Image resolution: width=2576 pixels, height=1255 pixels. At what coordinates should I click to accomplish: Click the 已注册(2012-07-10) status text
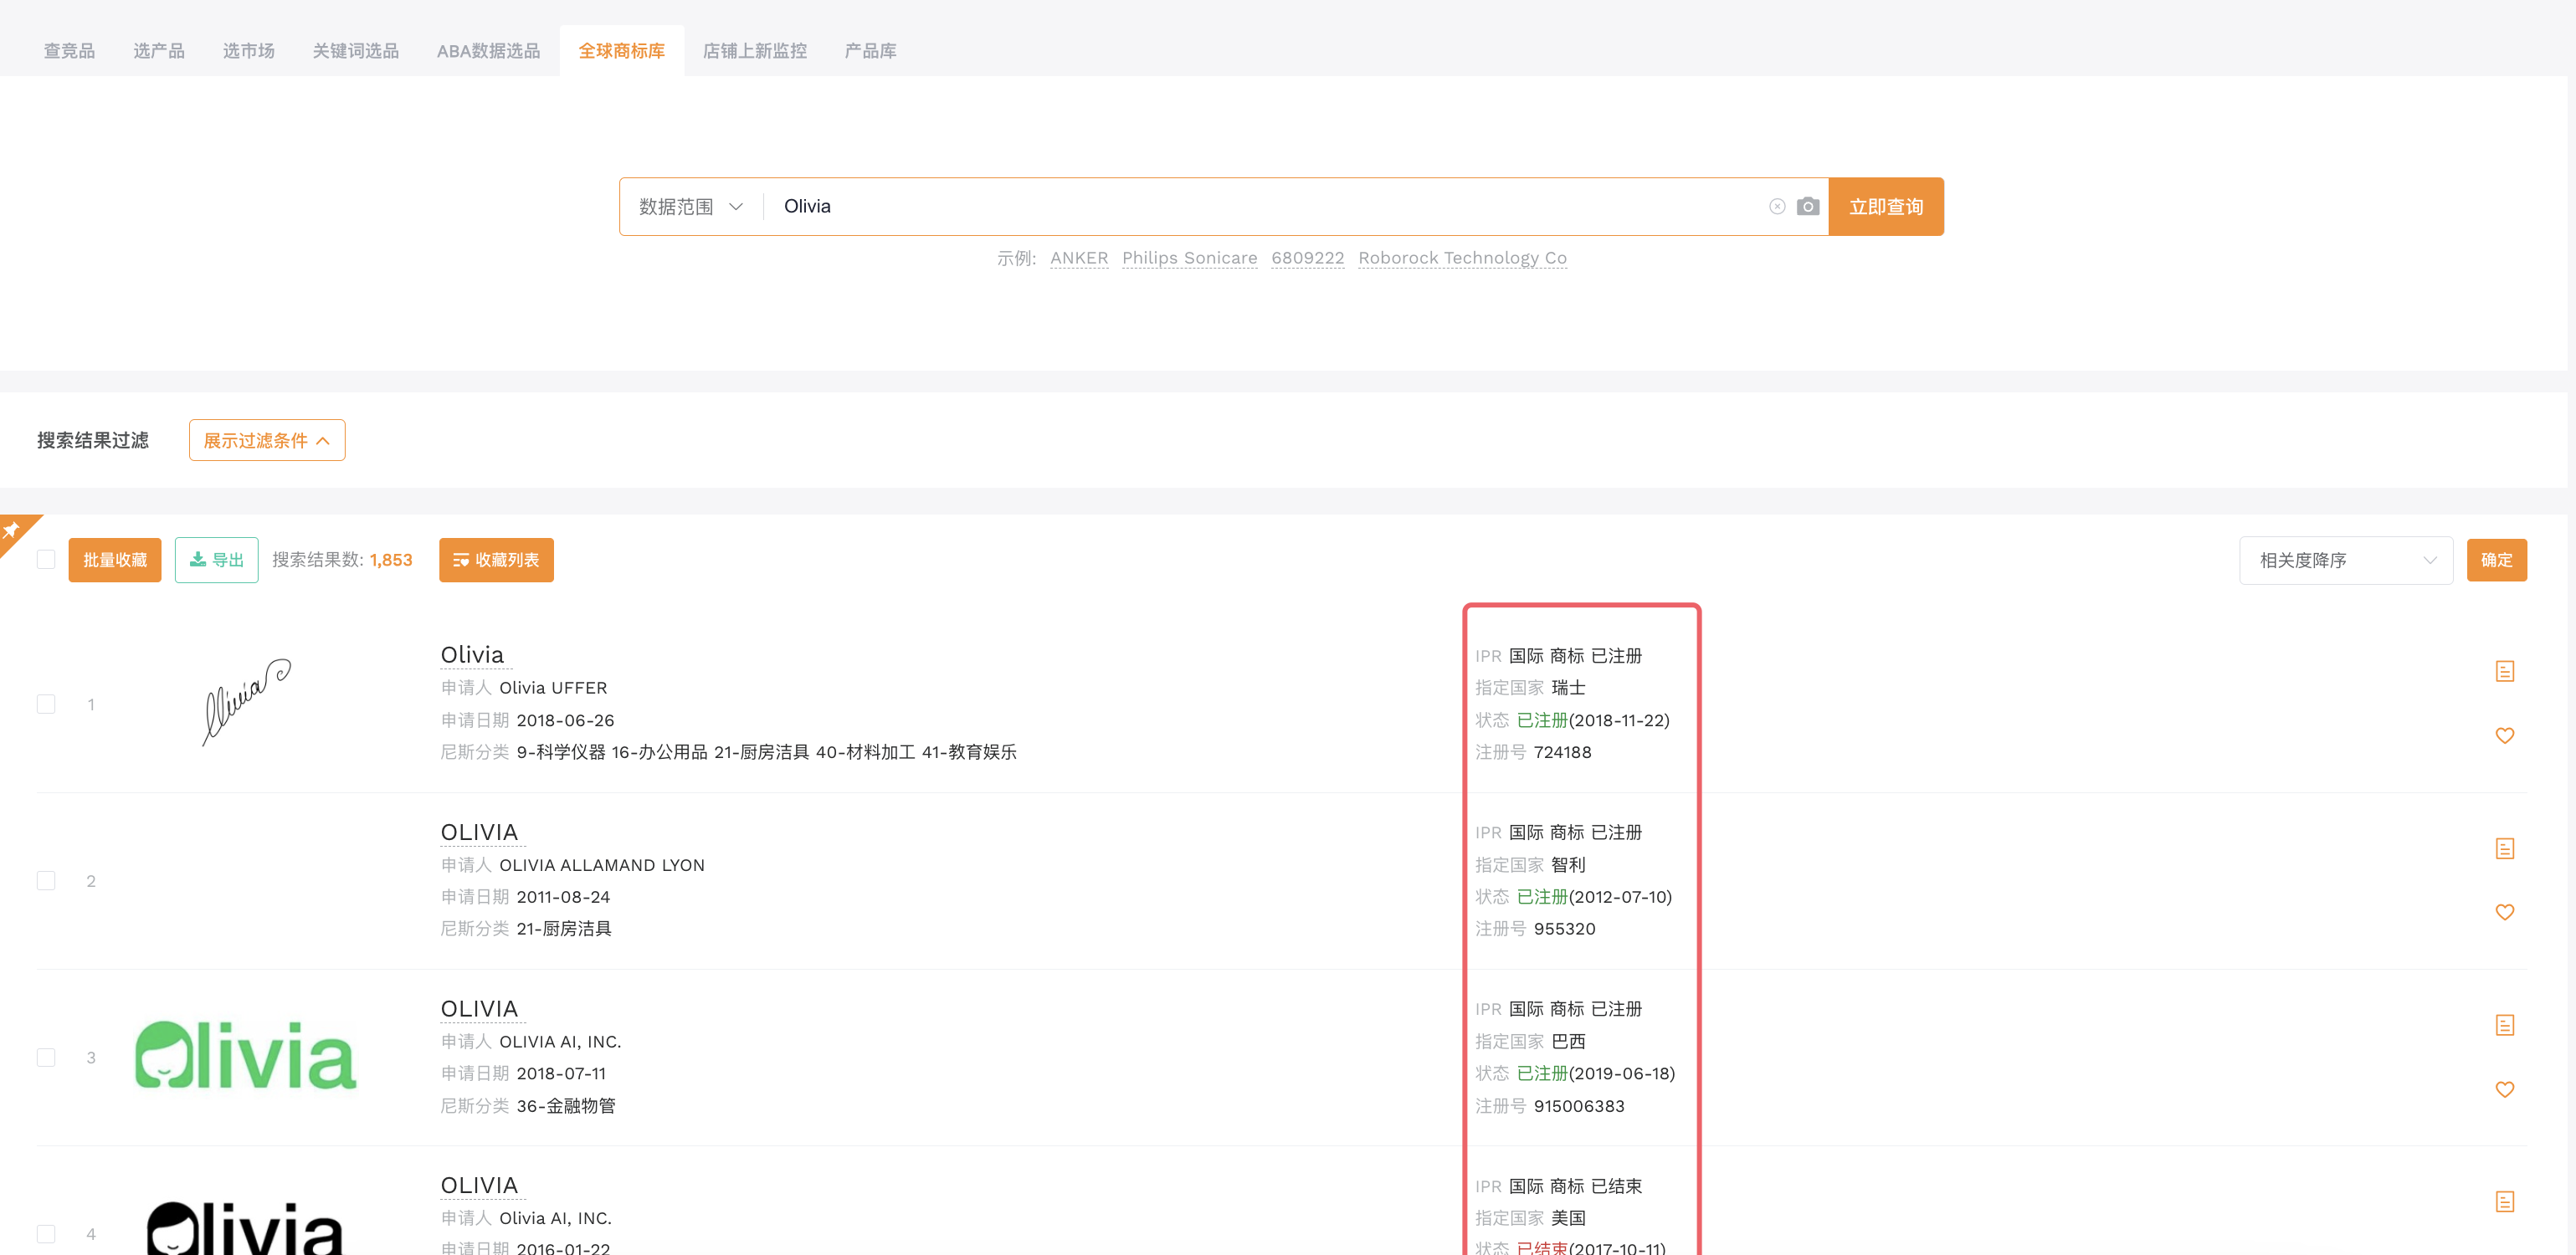coord(1594,897)
